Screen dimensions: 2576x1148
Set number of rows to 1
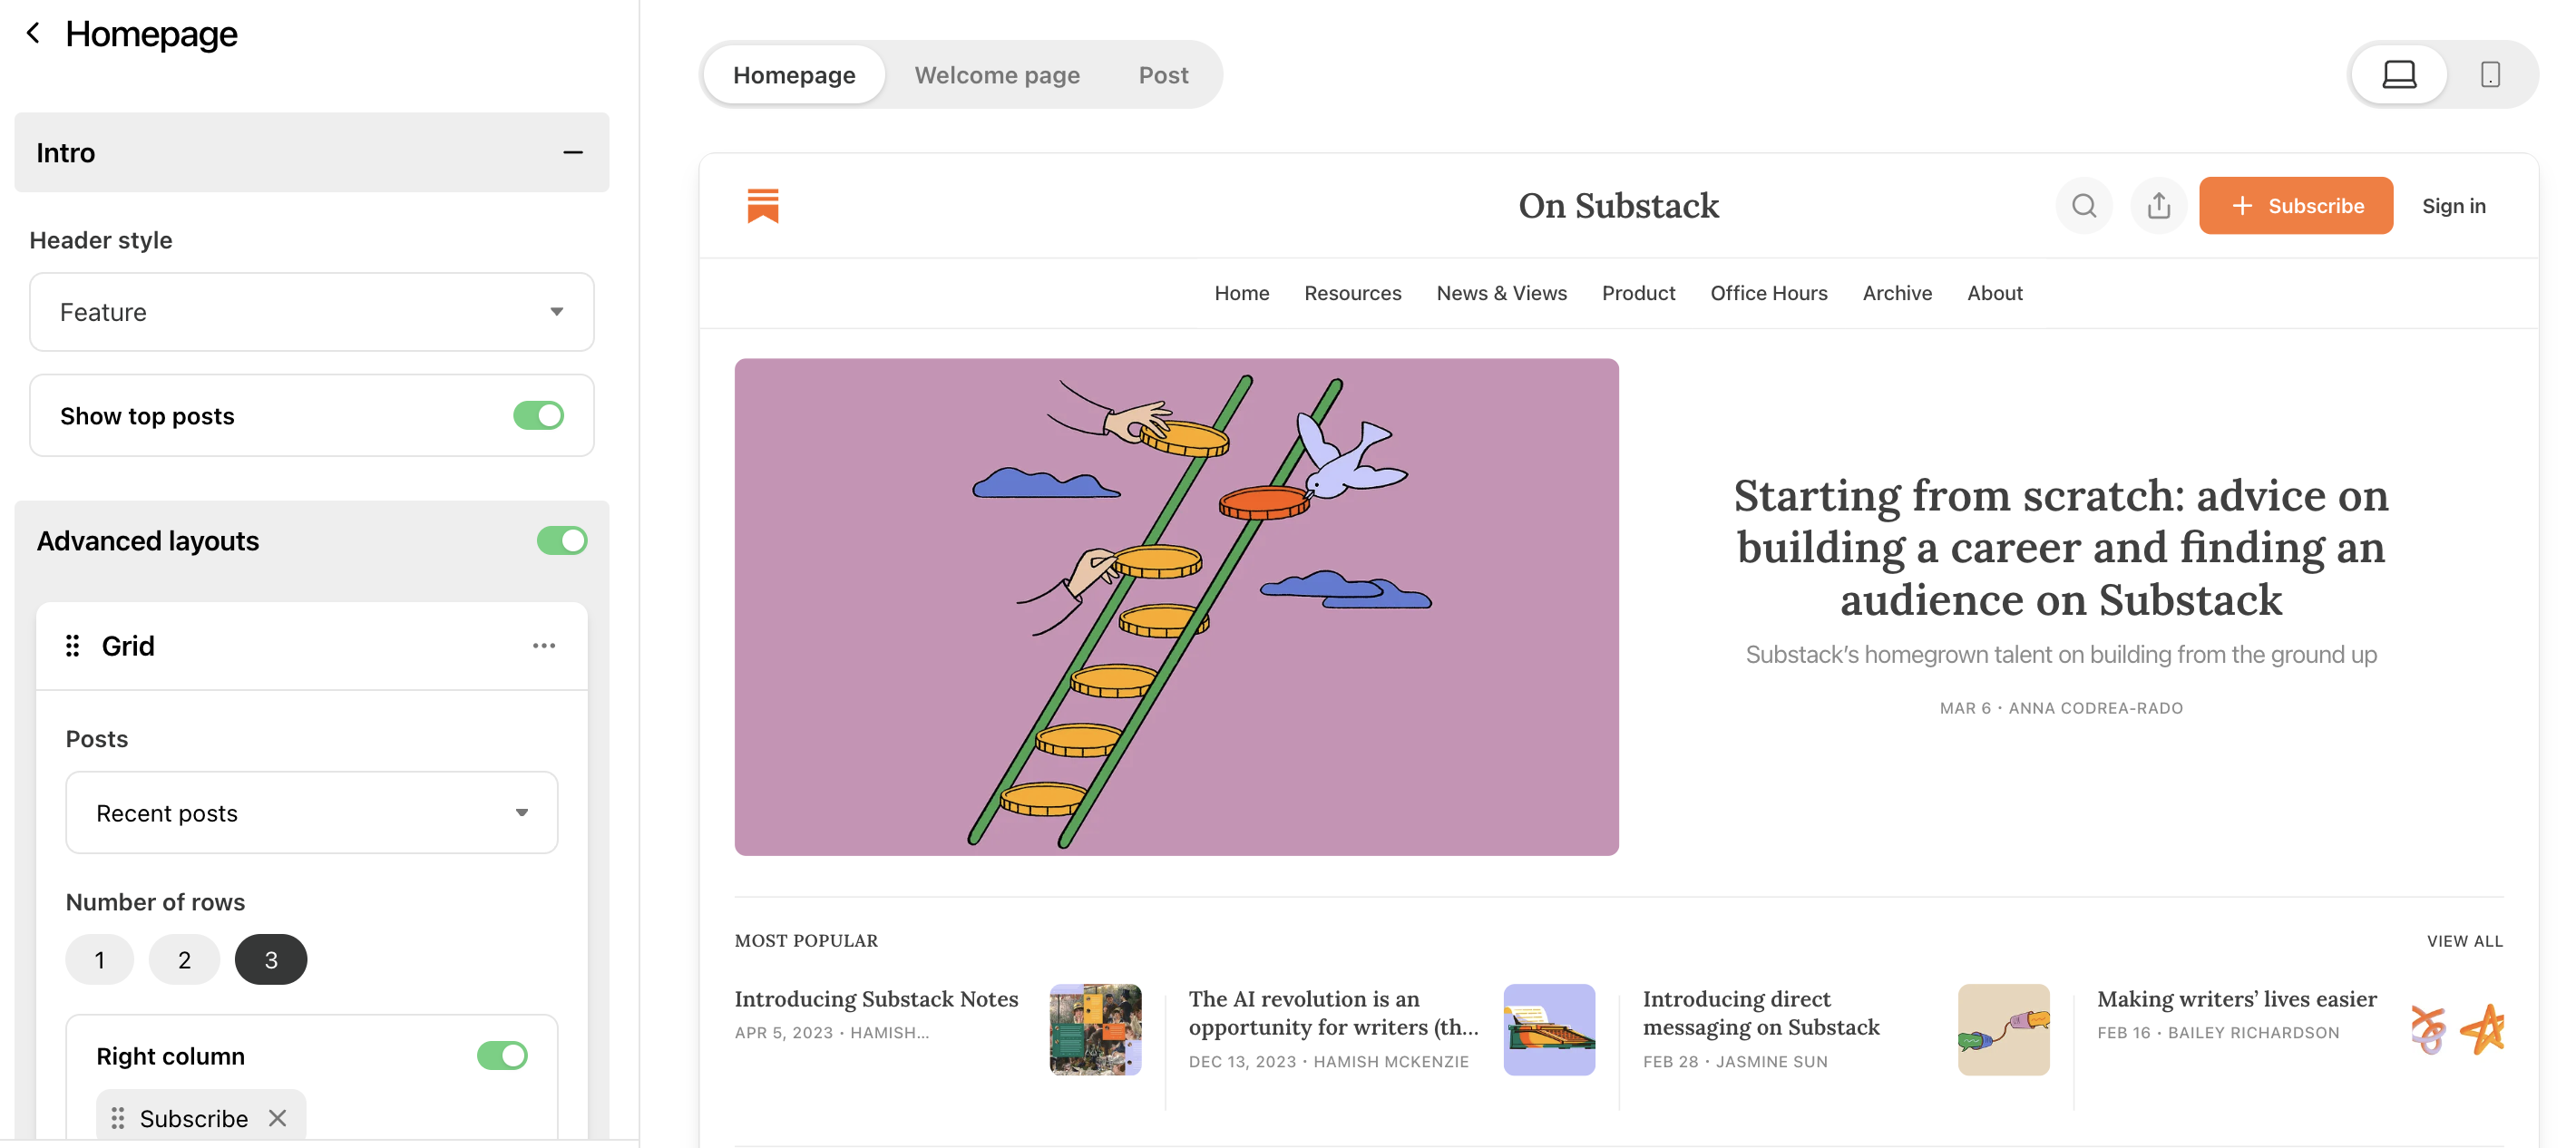99,959
